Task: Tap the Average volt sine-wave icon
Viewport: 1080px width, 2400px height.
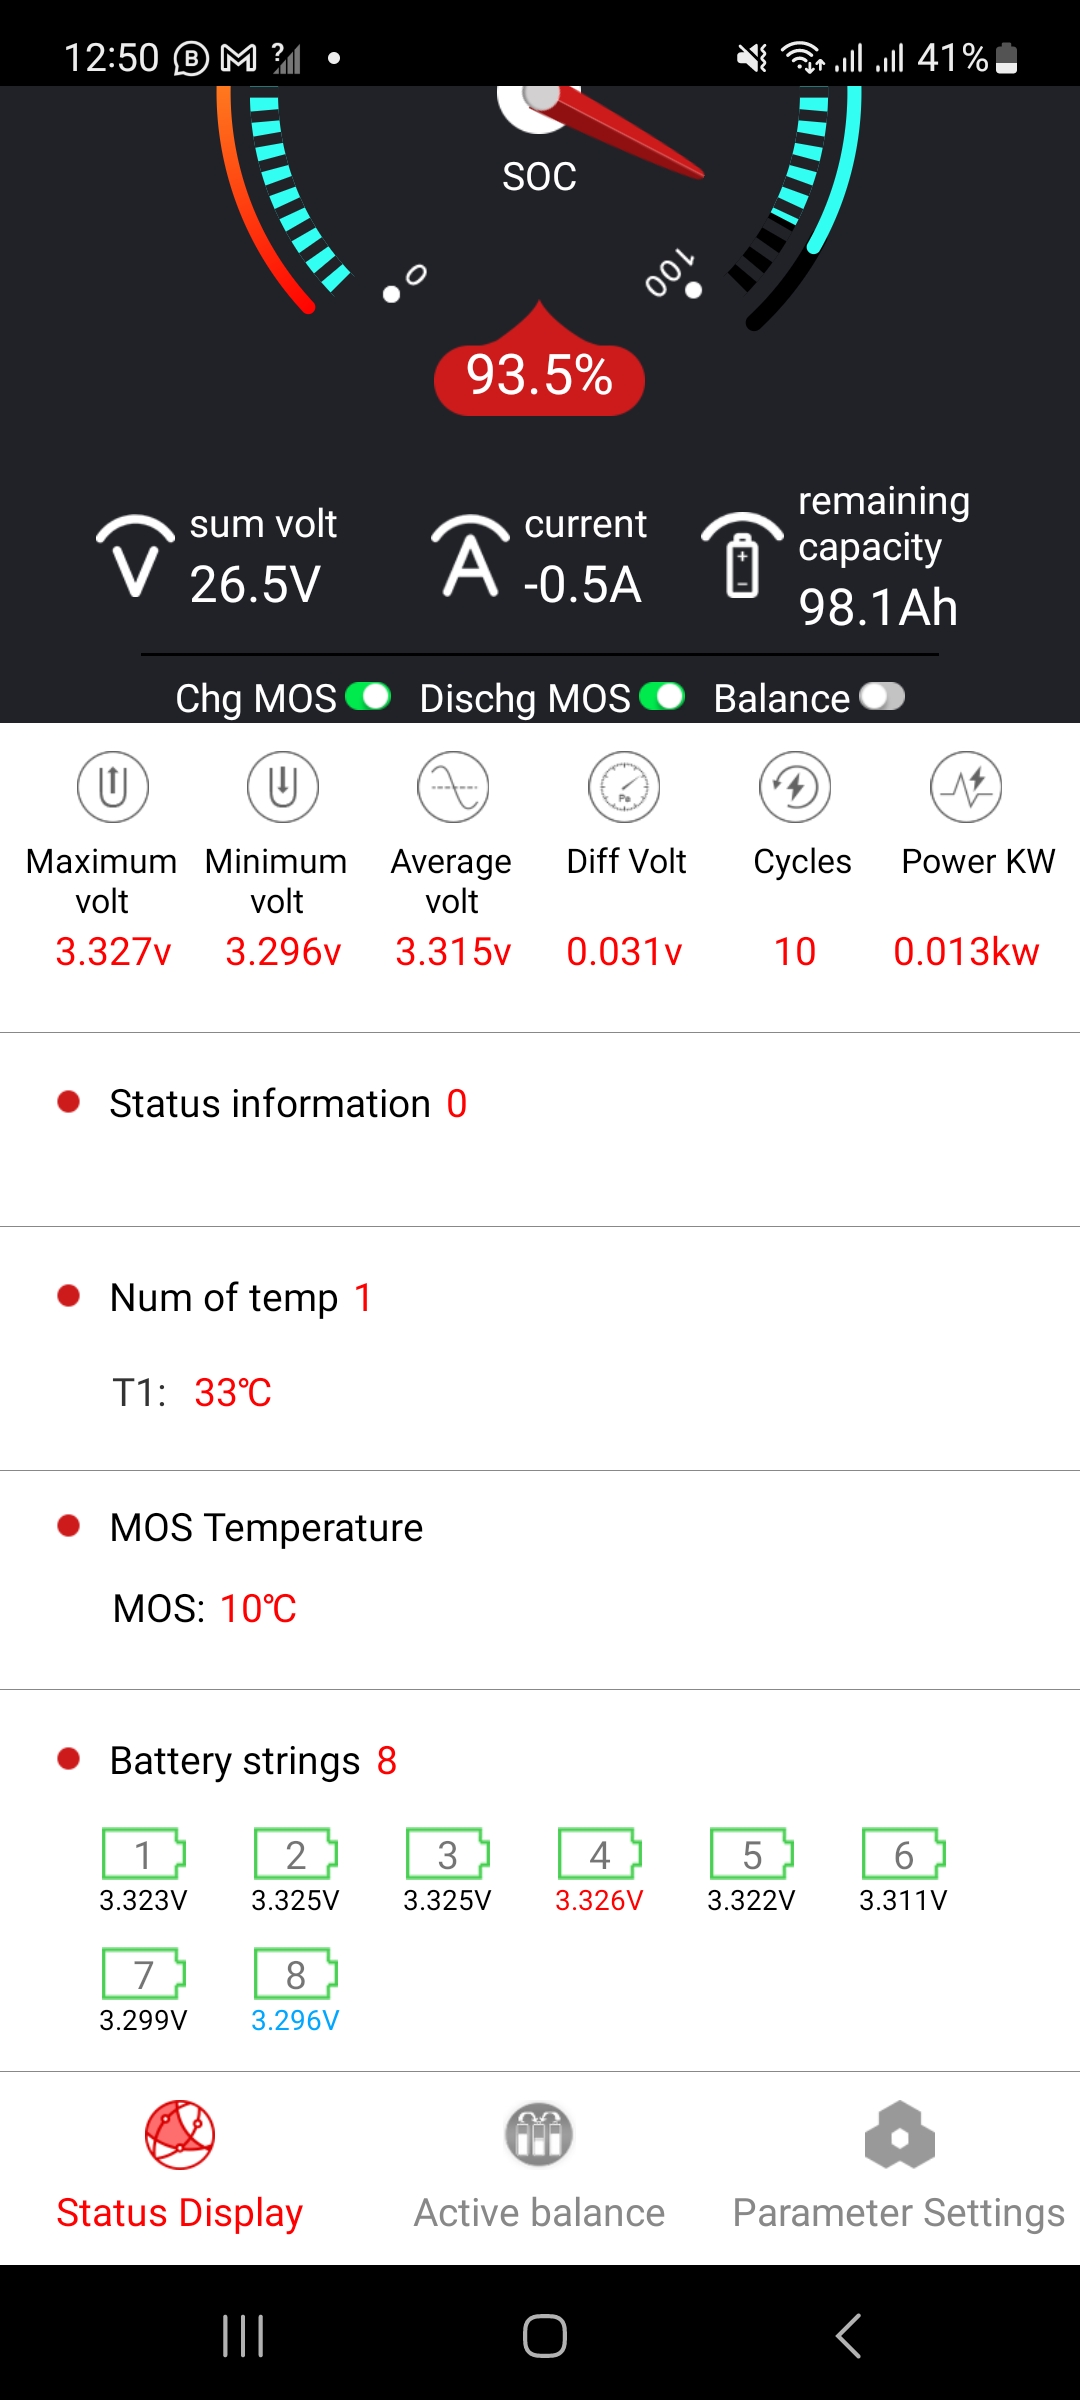Action: click(453, 787)
